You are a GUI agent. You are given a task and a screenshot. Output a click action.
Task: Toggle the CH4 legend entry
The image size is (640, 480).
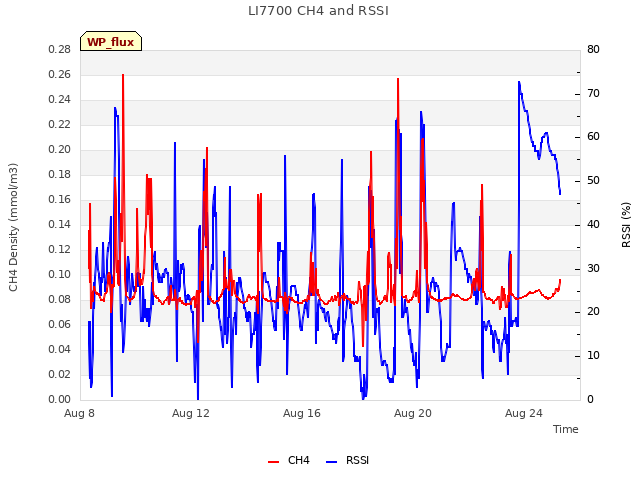pos(289,460)
